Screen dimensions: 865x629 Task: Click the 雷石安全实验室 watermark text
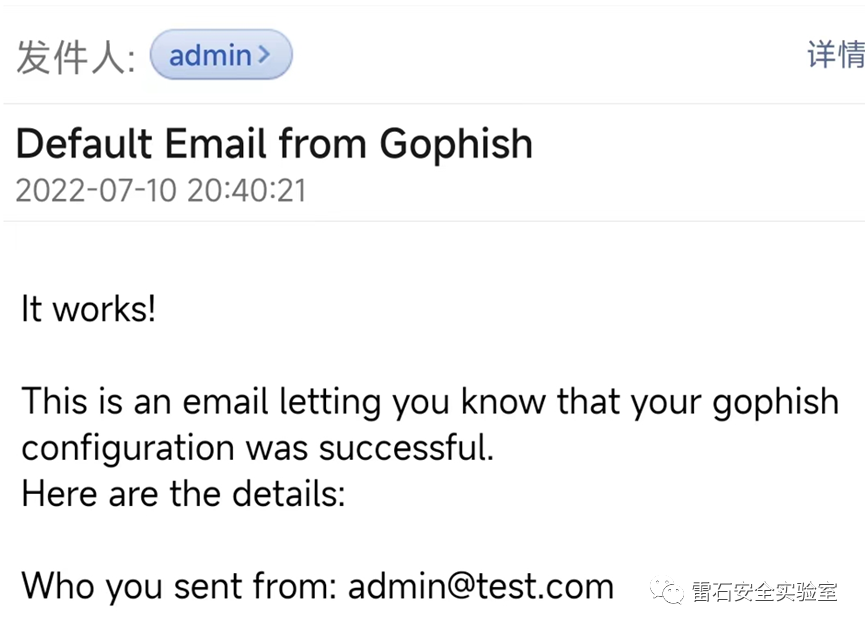pos(765,592)
